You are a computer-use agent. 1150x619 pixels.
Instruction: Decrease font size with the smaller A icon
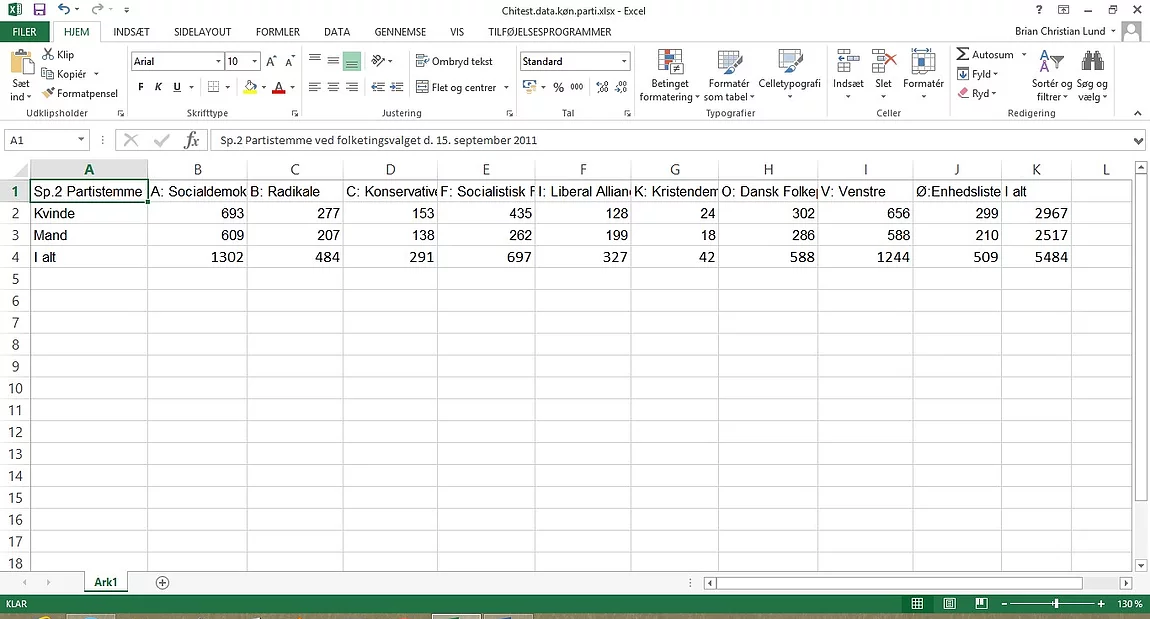point(290,62)
